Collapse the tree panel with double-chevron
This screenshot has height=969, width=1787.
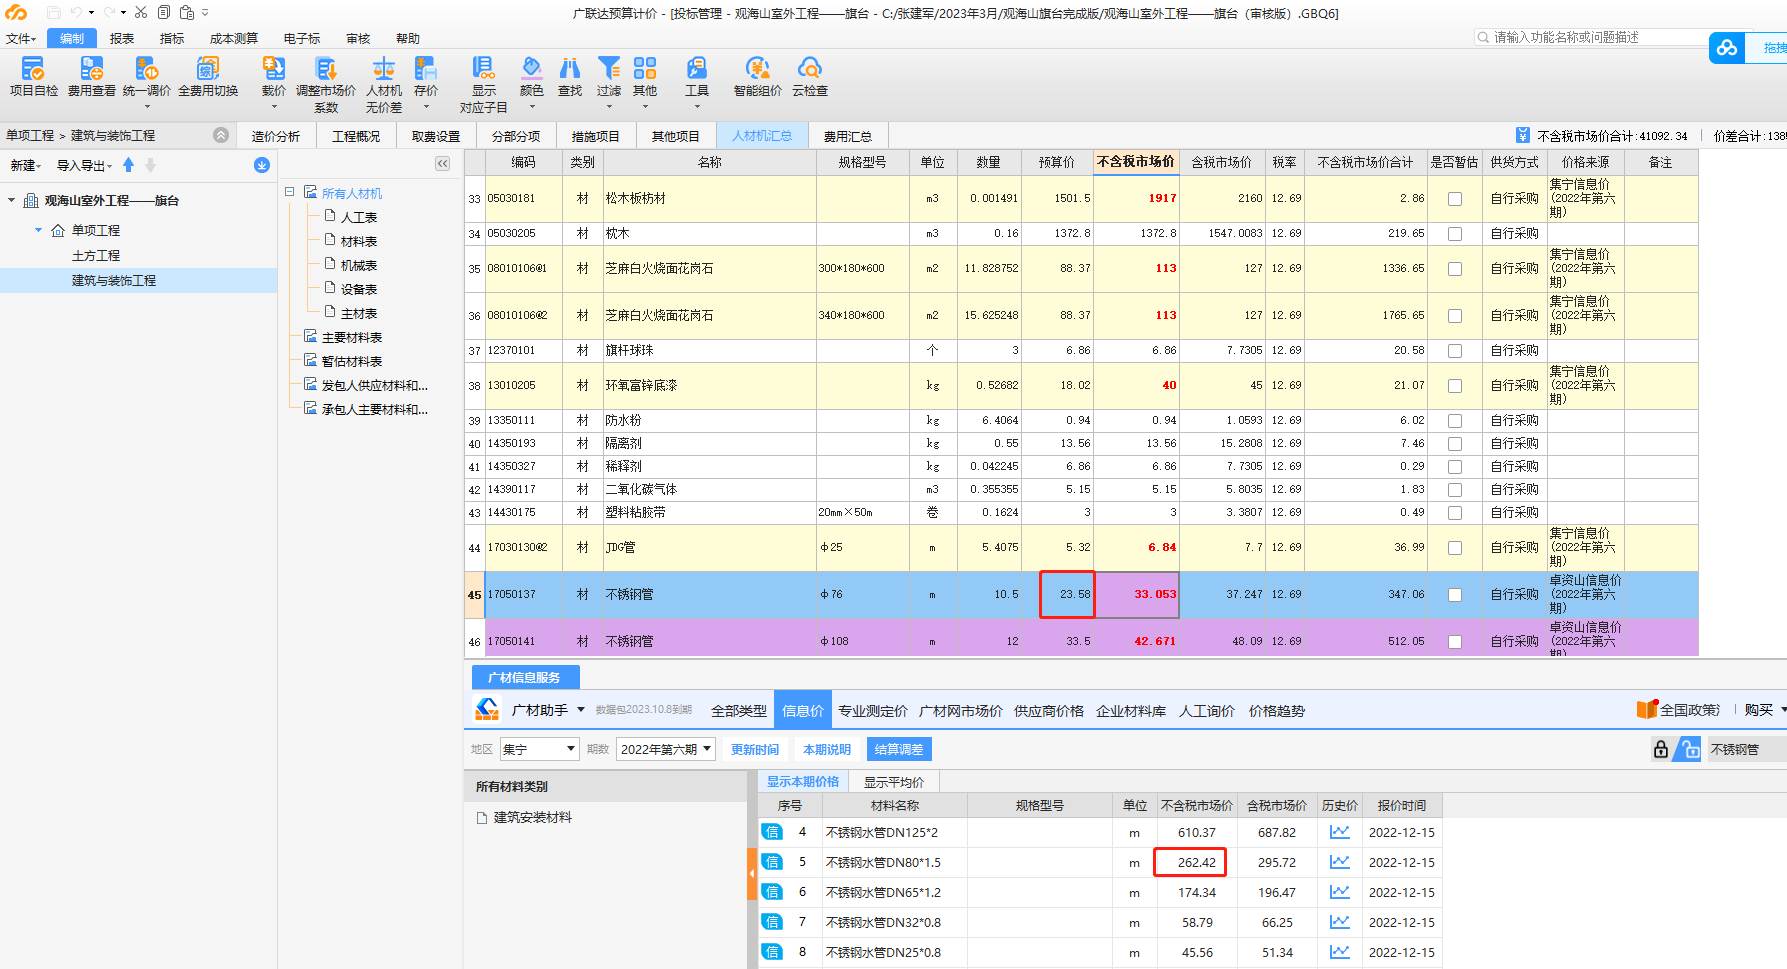(x=442, y=163)
